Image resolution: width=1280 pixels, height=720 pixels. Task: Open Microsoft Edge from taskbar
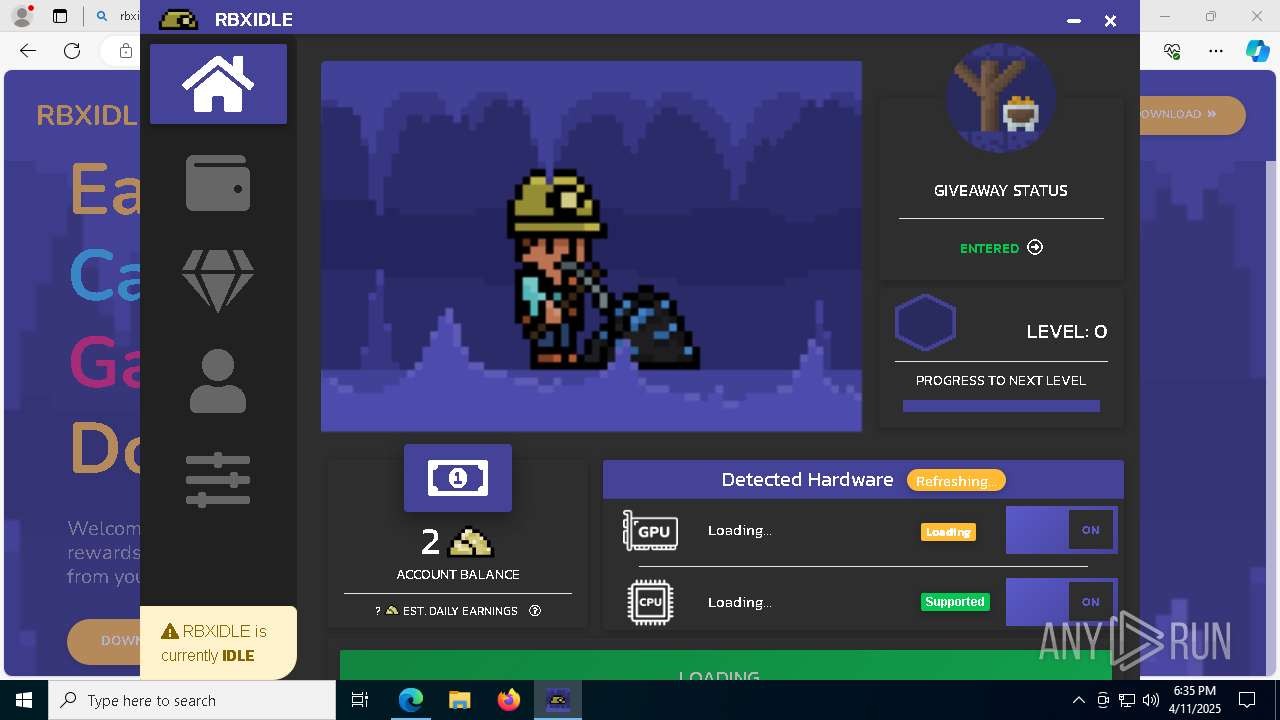click(x=411, y=700)
